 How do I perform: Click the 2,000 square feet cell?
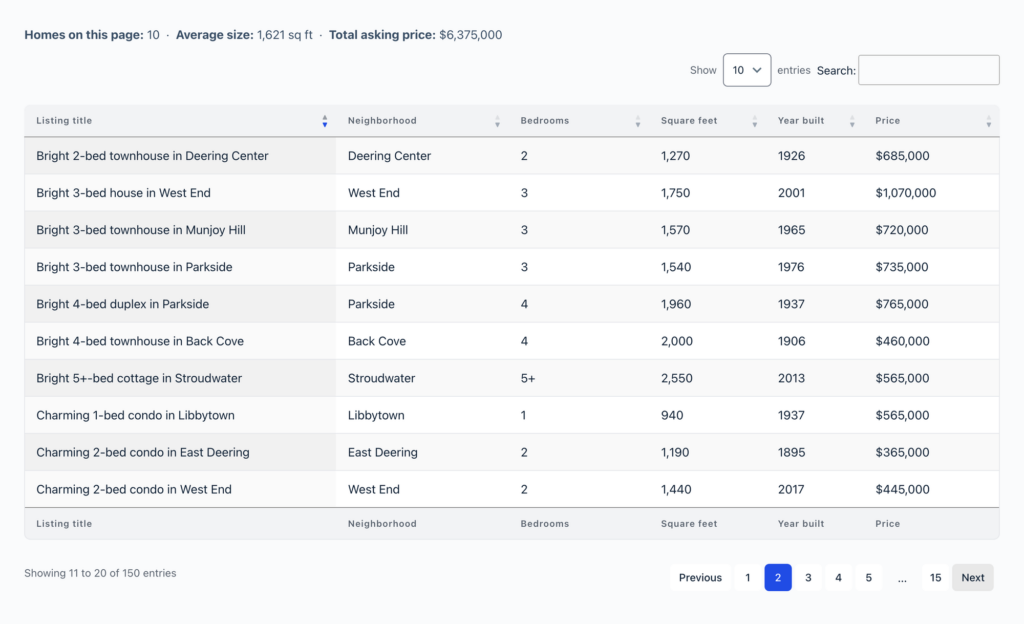pos(707,341)
